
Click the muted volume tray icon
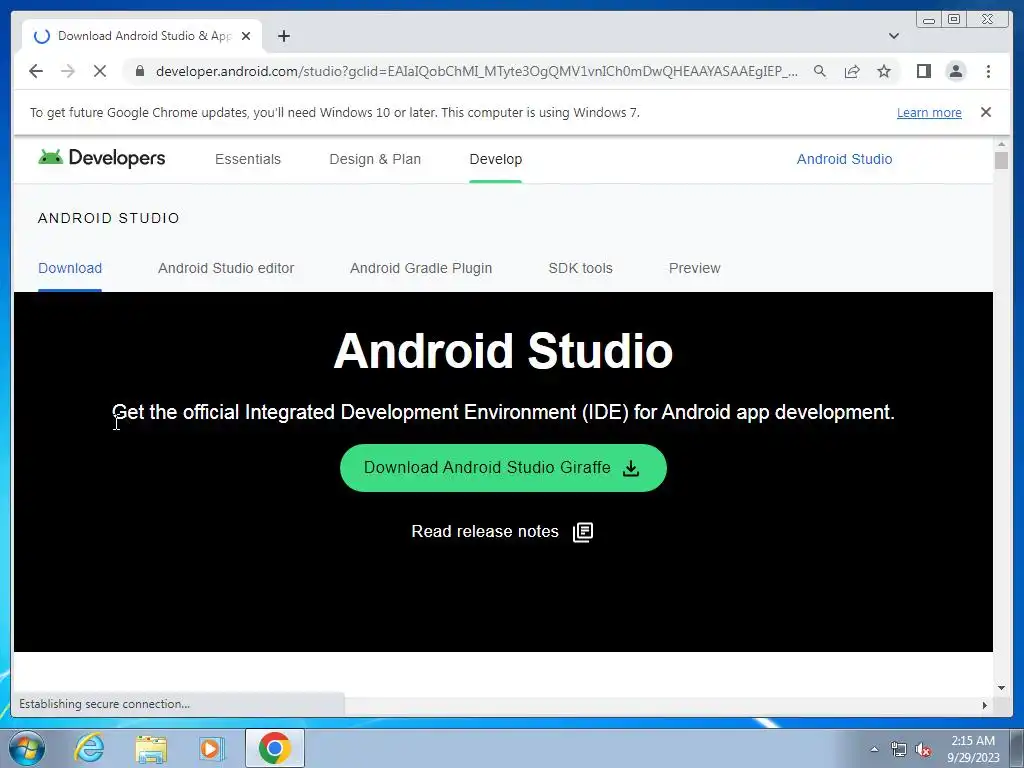point(922,749)
